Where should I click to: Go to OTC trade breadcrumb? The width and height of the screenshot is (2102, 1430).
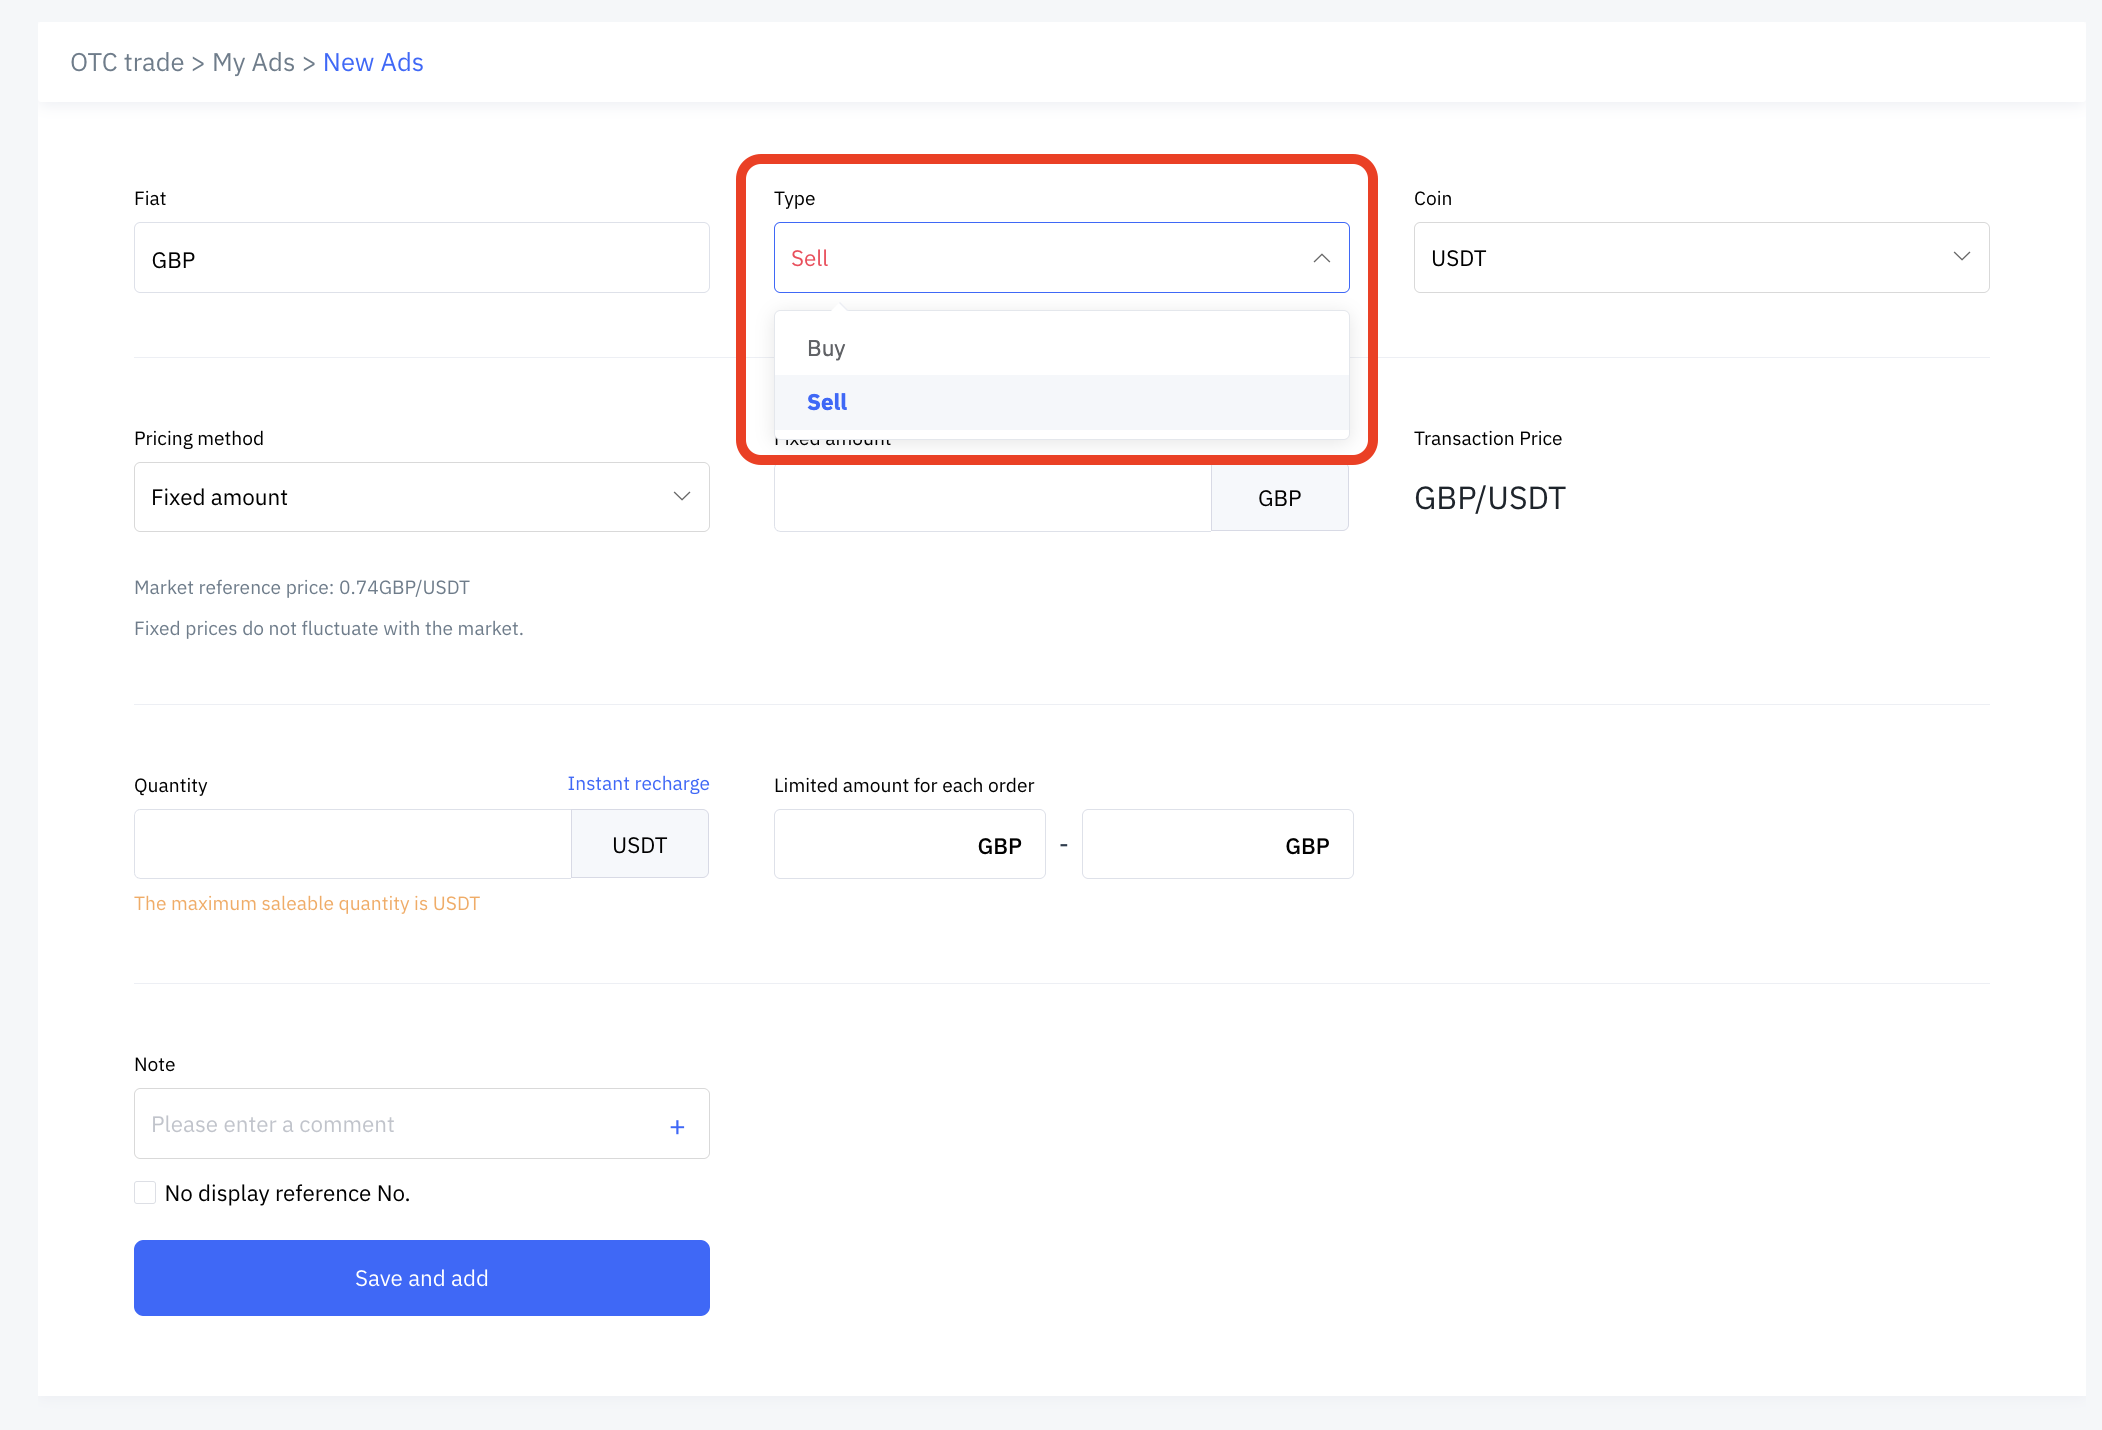point(127,62)
